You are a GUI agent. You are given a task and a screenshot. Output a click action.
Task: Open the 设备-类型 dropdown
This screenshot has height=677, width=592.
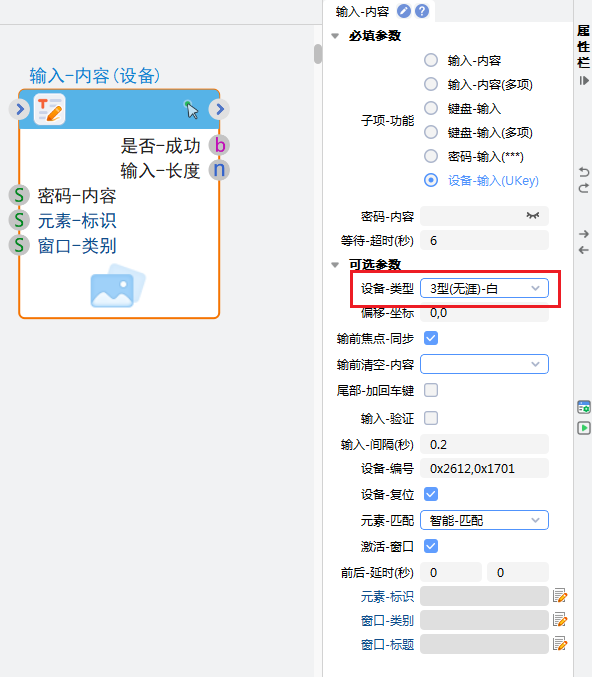(x=484, y=288)
